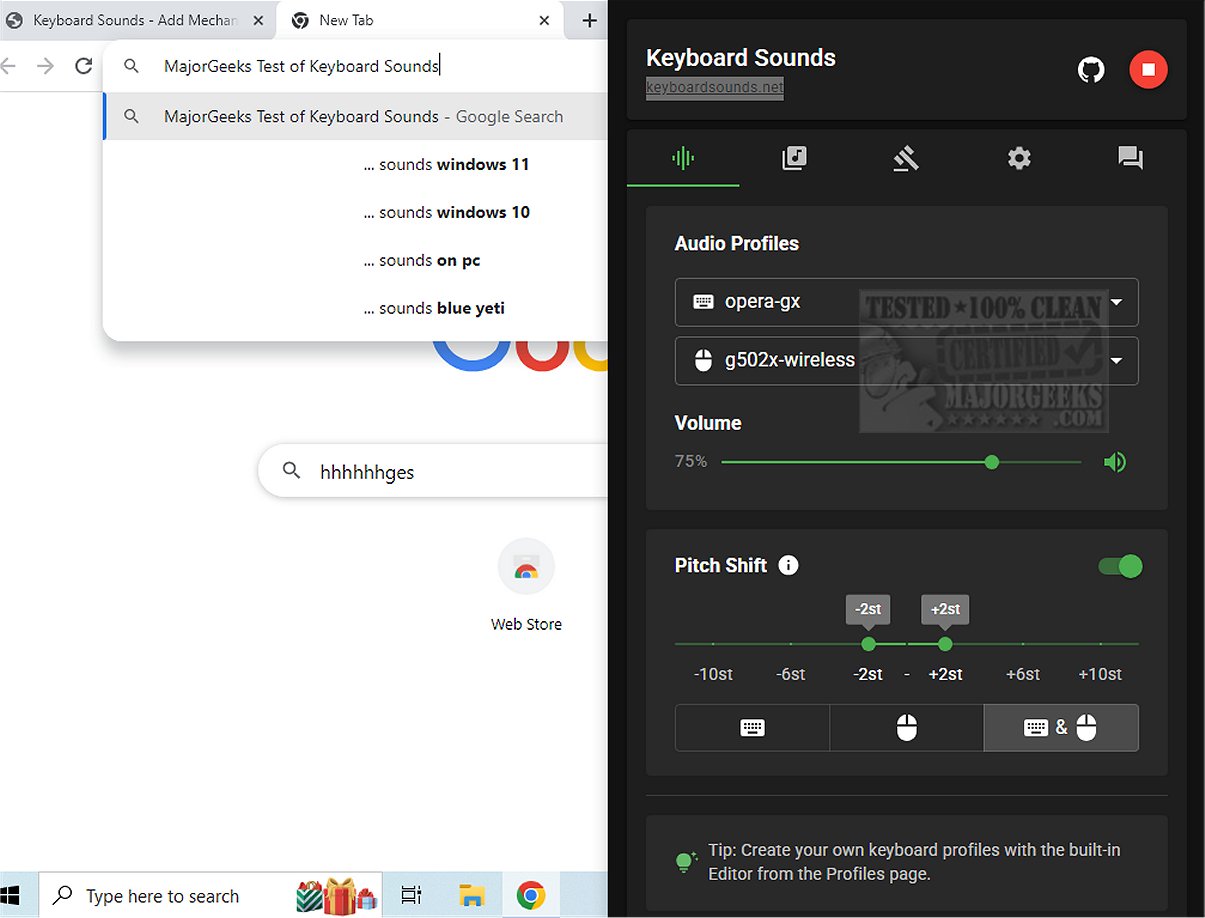Apply pitch shift to keyboard only

[752, 728]
